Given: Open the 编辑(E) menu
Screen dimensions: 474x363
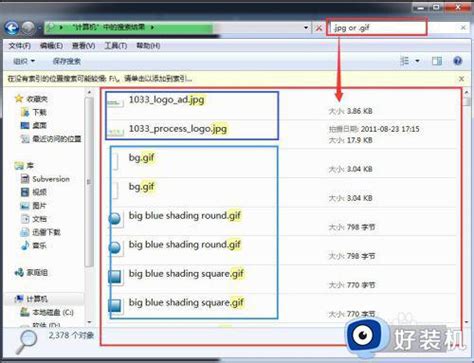Looking at the screenshot, I should (x=51, y=46).
